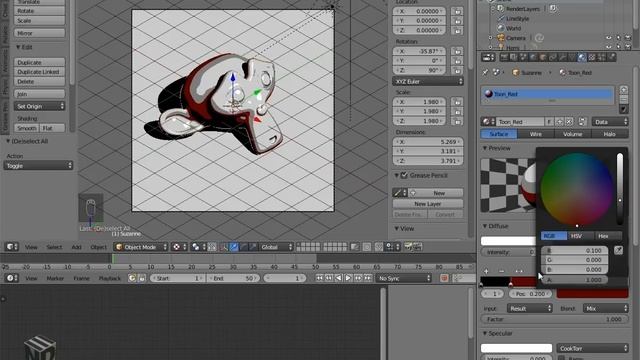Viewport: 640px width, 360px height.
Task: Toggle visibility eye for Camera in outliner
Action: 609,38
